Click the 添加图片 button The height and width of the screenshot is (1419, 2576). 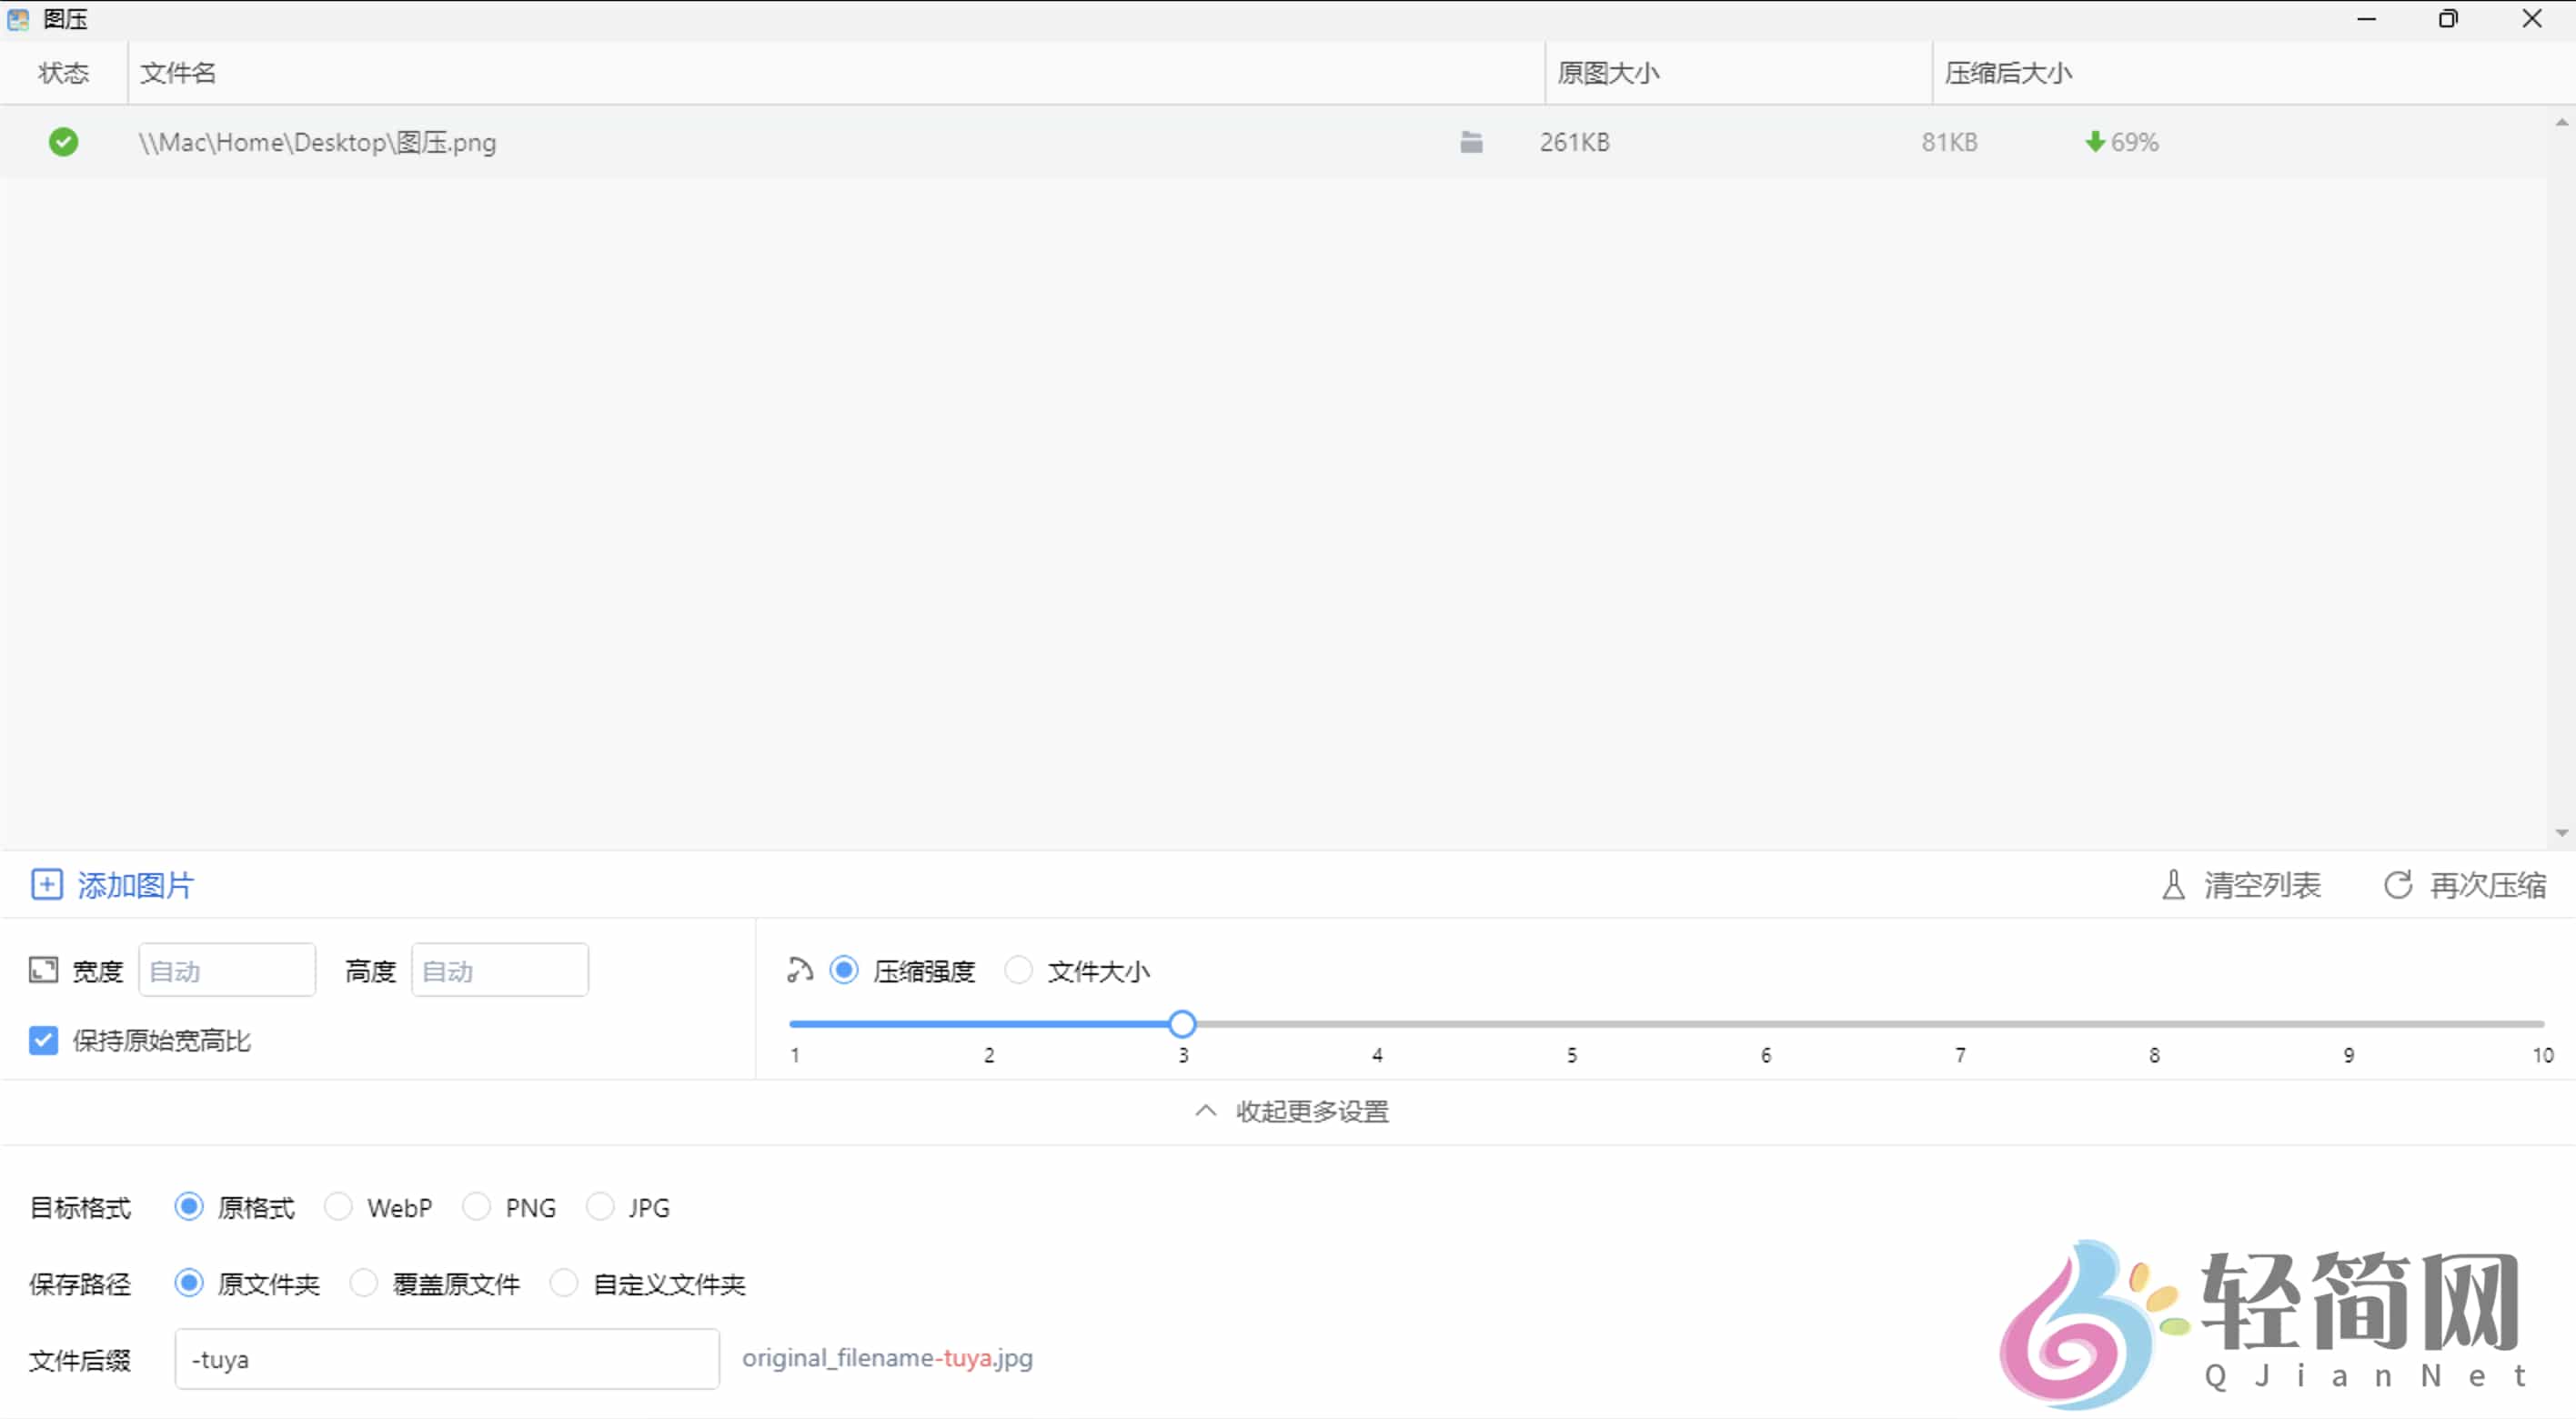[133, 884]
